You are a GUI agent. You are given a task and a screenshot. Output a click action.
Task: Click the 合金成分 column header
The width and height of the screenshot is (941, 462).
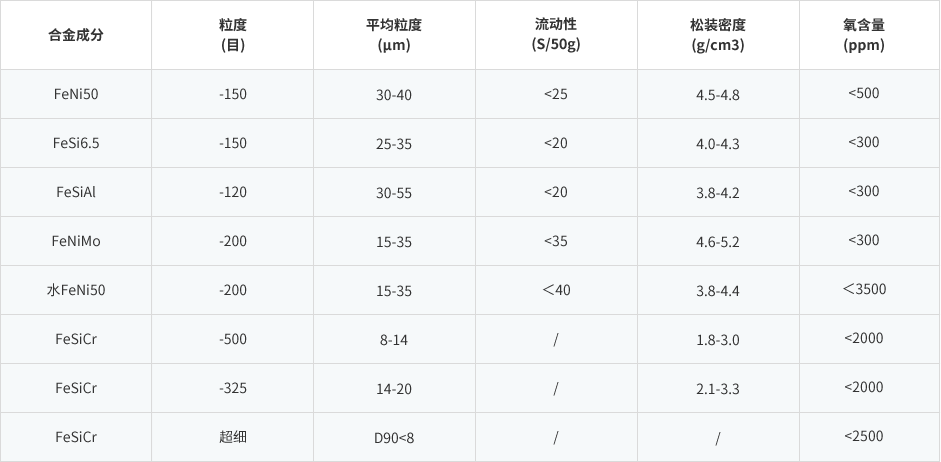[x=76, y=35]
